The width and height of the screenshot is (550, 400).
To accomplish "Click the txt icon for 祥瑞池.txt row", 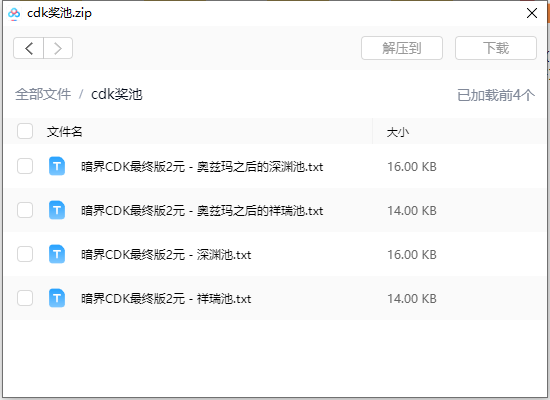I will (x=57, y=298).
